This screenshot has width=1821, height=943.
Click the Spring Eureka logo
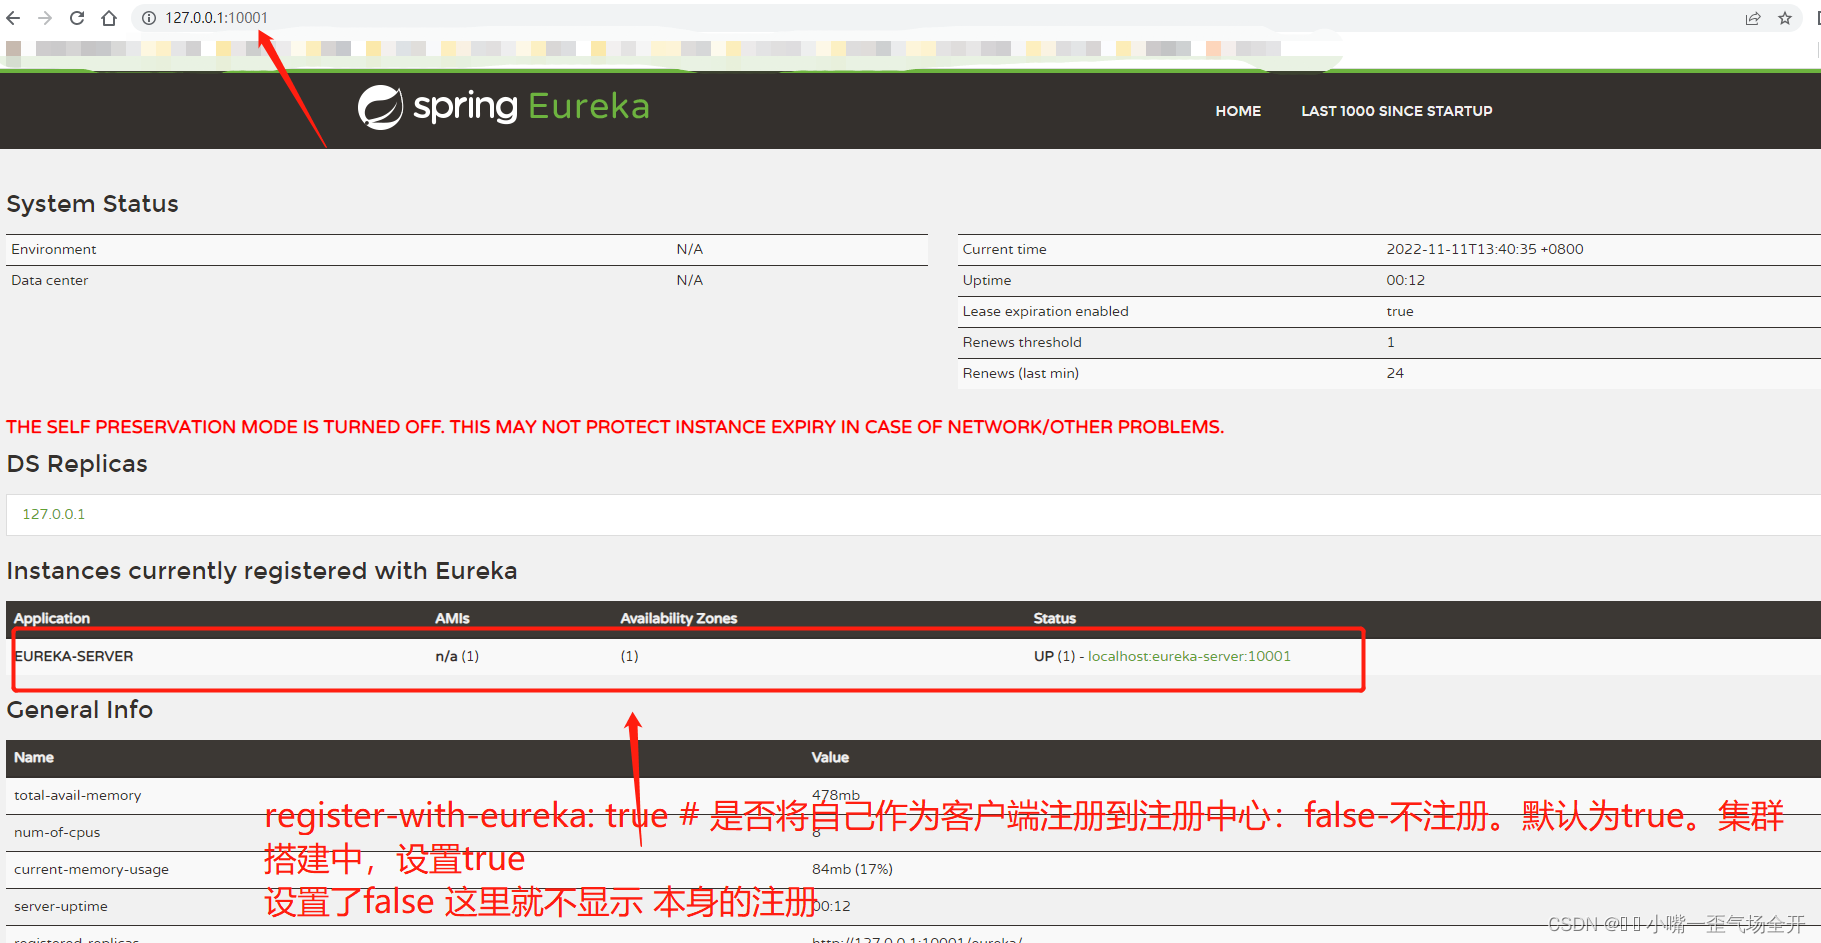point(504,106)
